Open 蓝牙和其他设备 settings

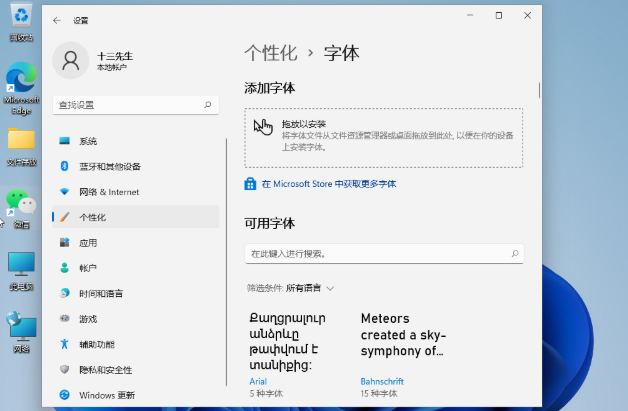pos(110,166)
